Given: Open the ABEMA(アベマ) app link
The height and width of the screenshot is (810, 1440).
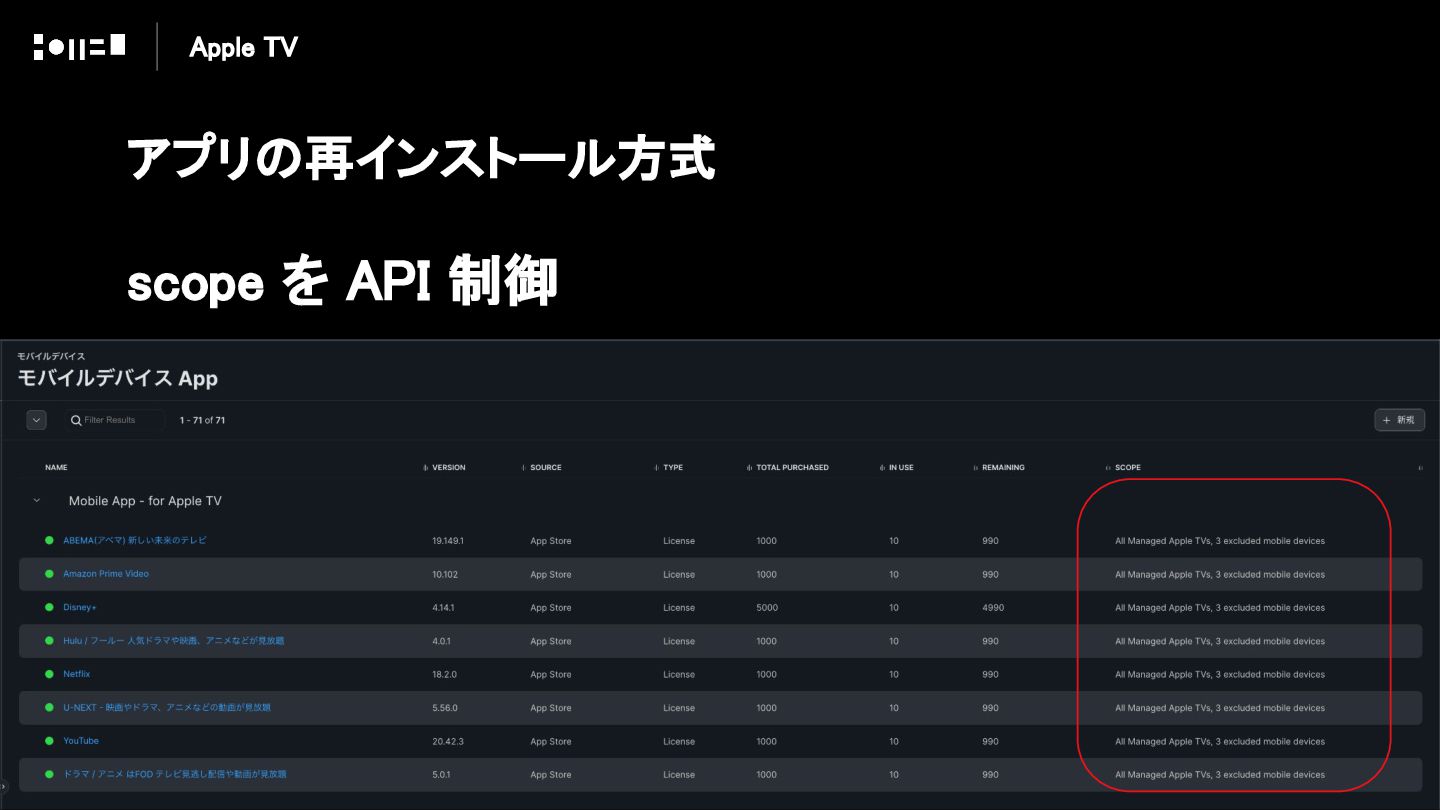Looking at the screenshot, I should tap(135, 541).
